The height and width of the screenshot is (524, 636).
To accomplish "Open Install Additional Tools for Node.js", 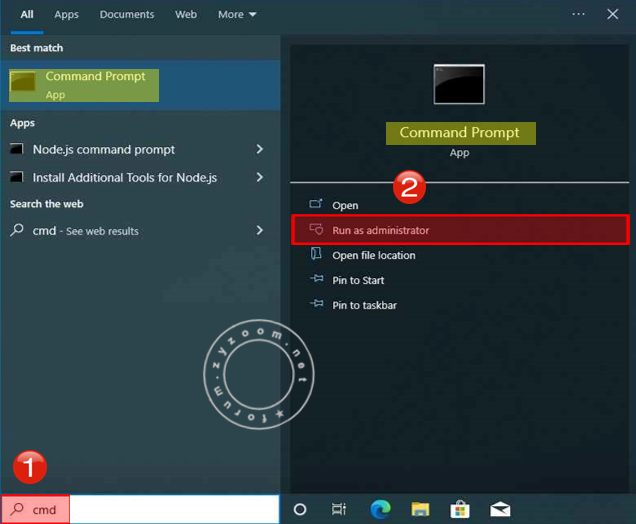I will click(x=125, y=178).
